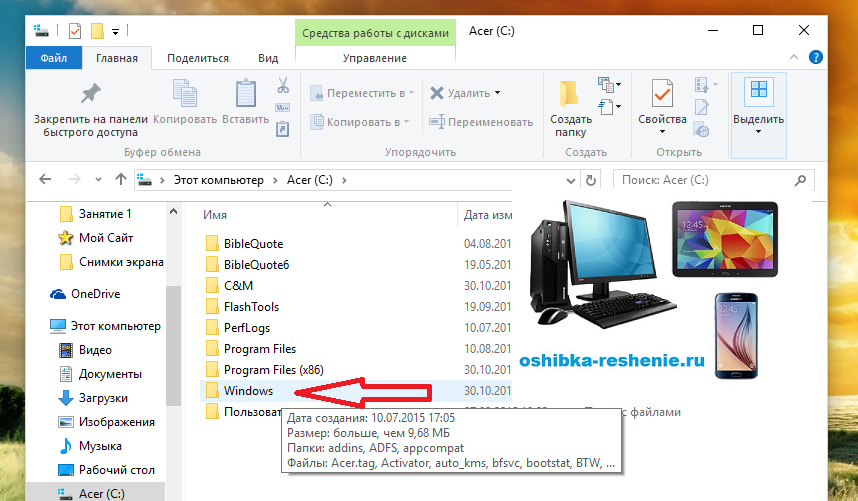
Task: Click the New folder icon in the title bar
Action: tap(97, 31)
